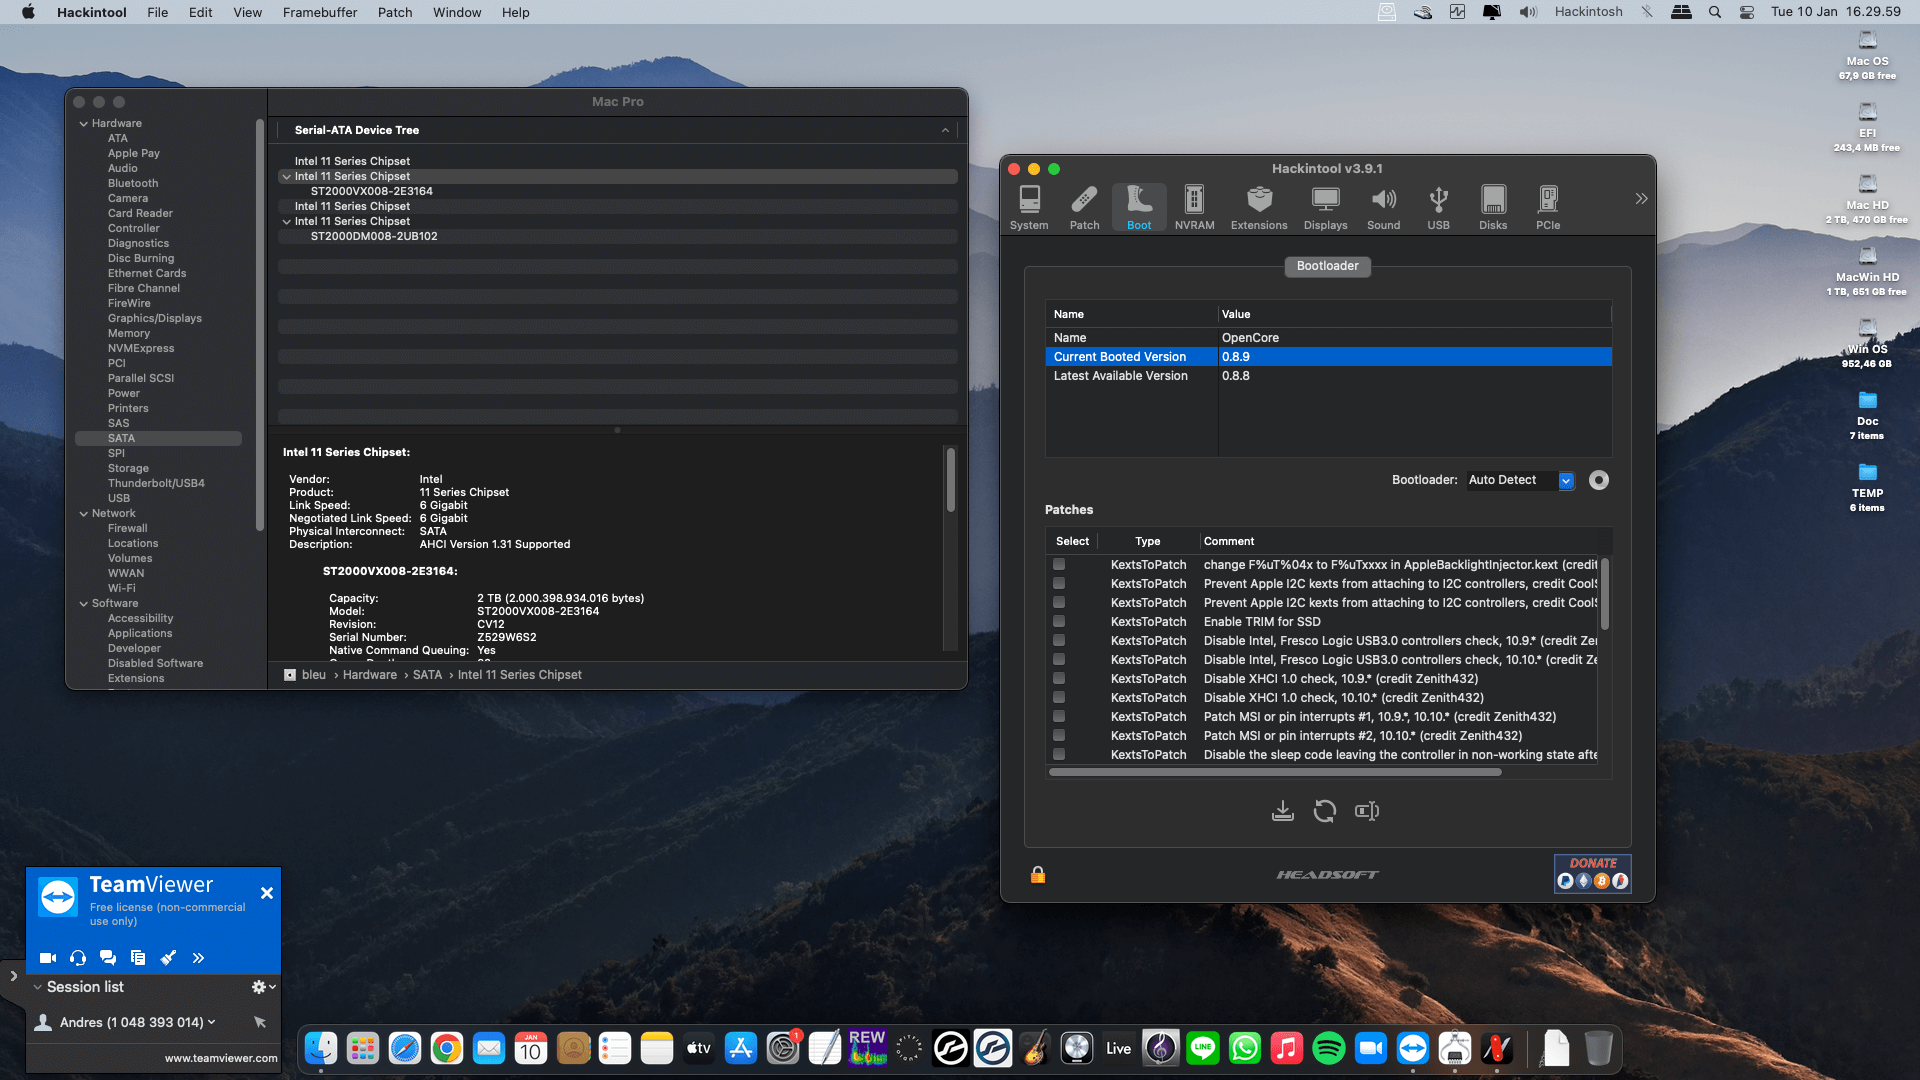Click the patches list horizontal scrollbar
The height and width of the screenshot is (1080, 1920).
point(1275,772)
